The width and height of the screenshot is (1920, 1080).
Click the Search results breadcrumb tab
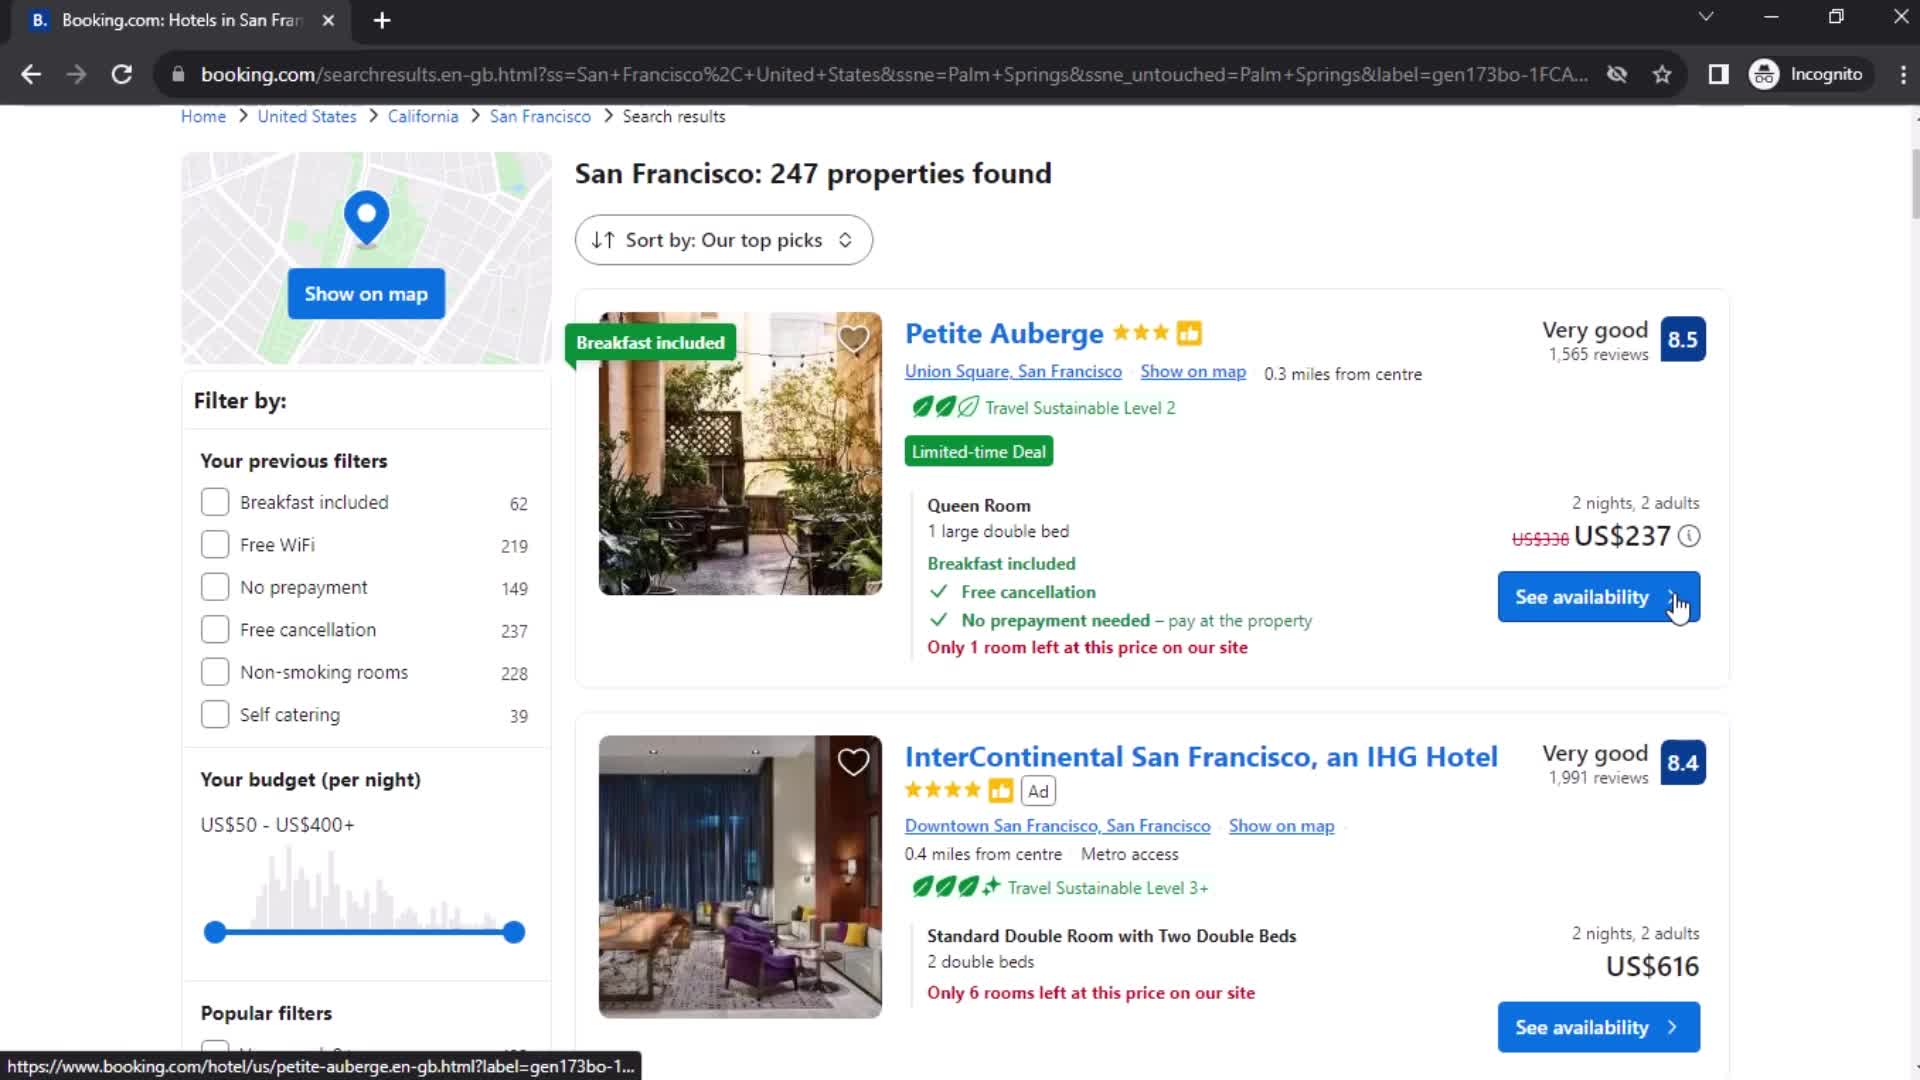coord(673,117)
